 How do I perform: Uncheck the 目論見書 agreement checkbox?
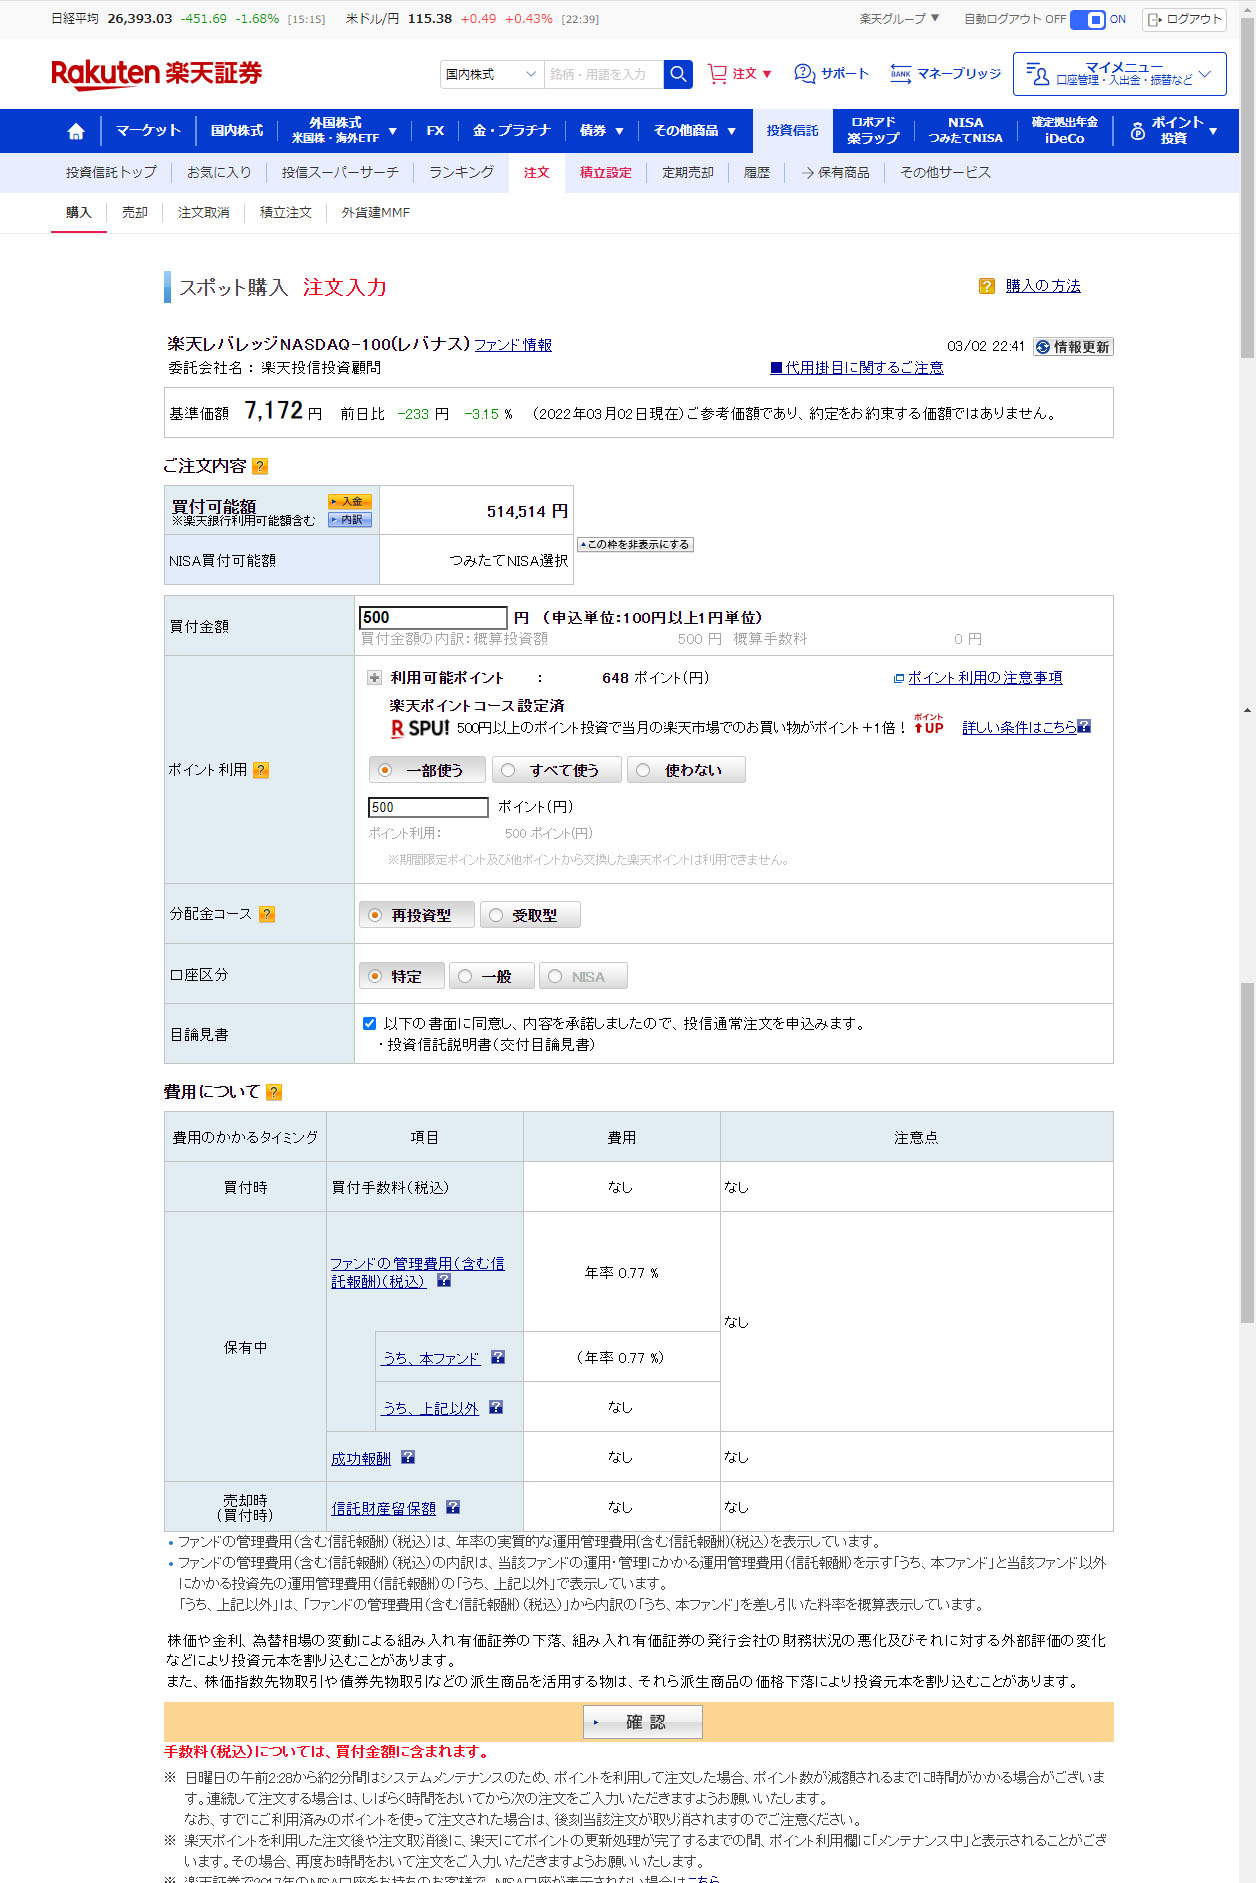pos(369,1023)
